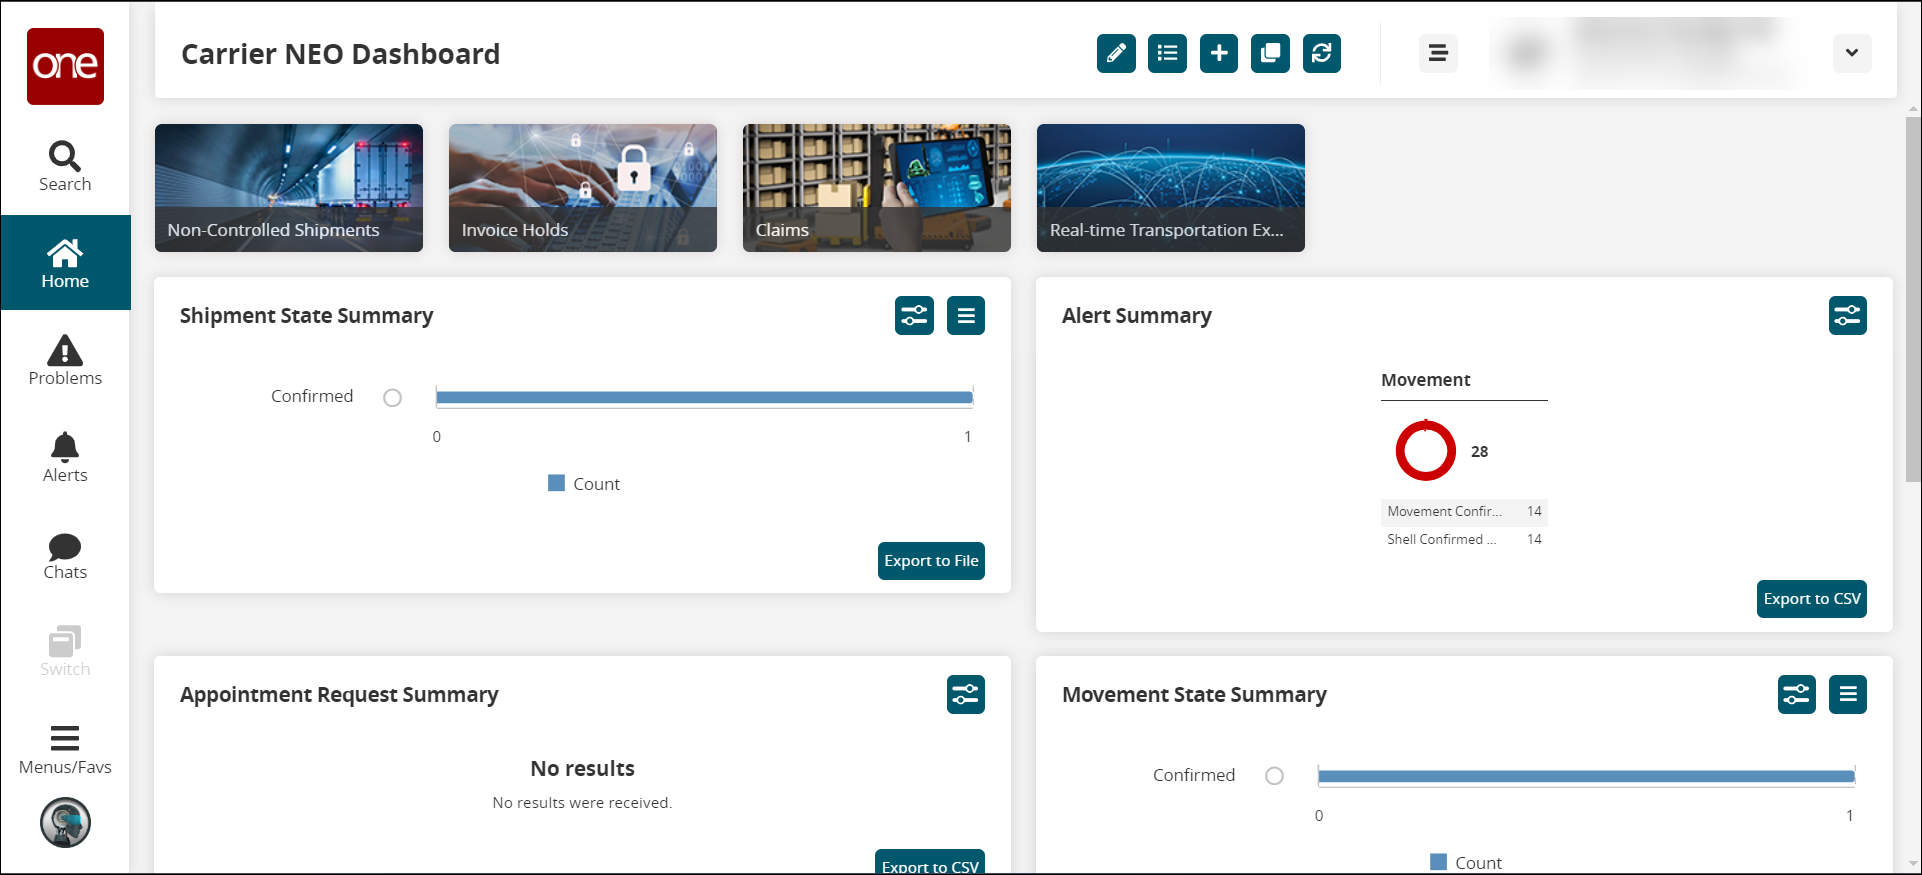
Task: Click the Movement alert heading
Action: tap(1425, 380)
